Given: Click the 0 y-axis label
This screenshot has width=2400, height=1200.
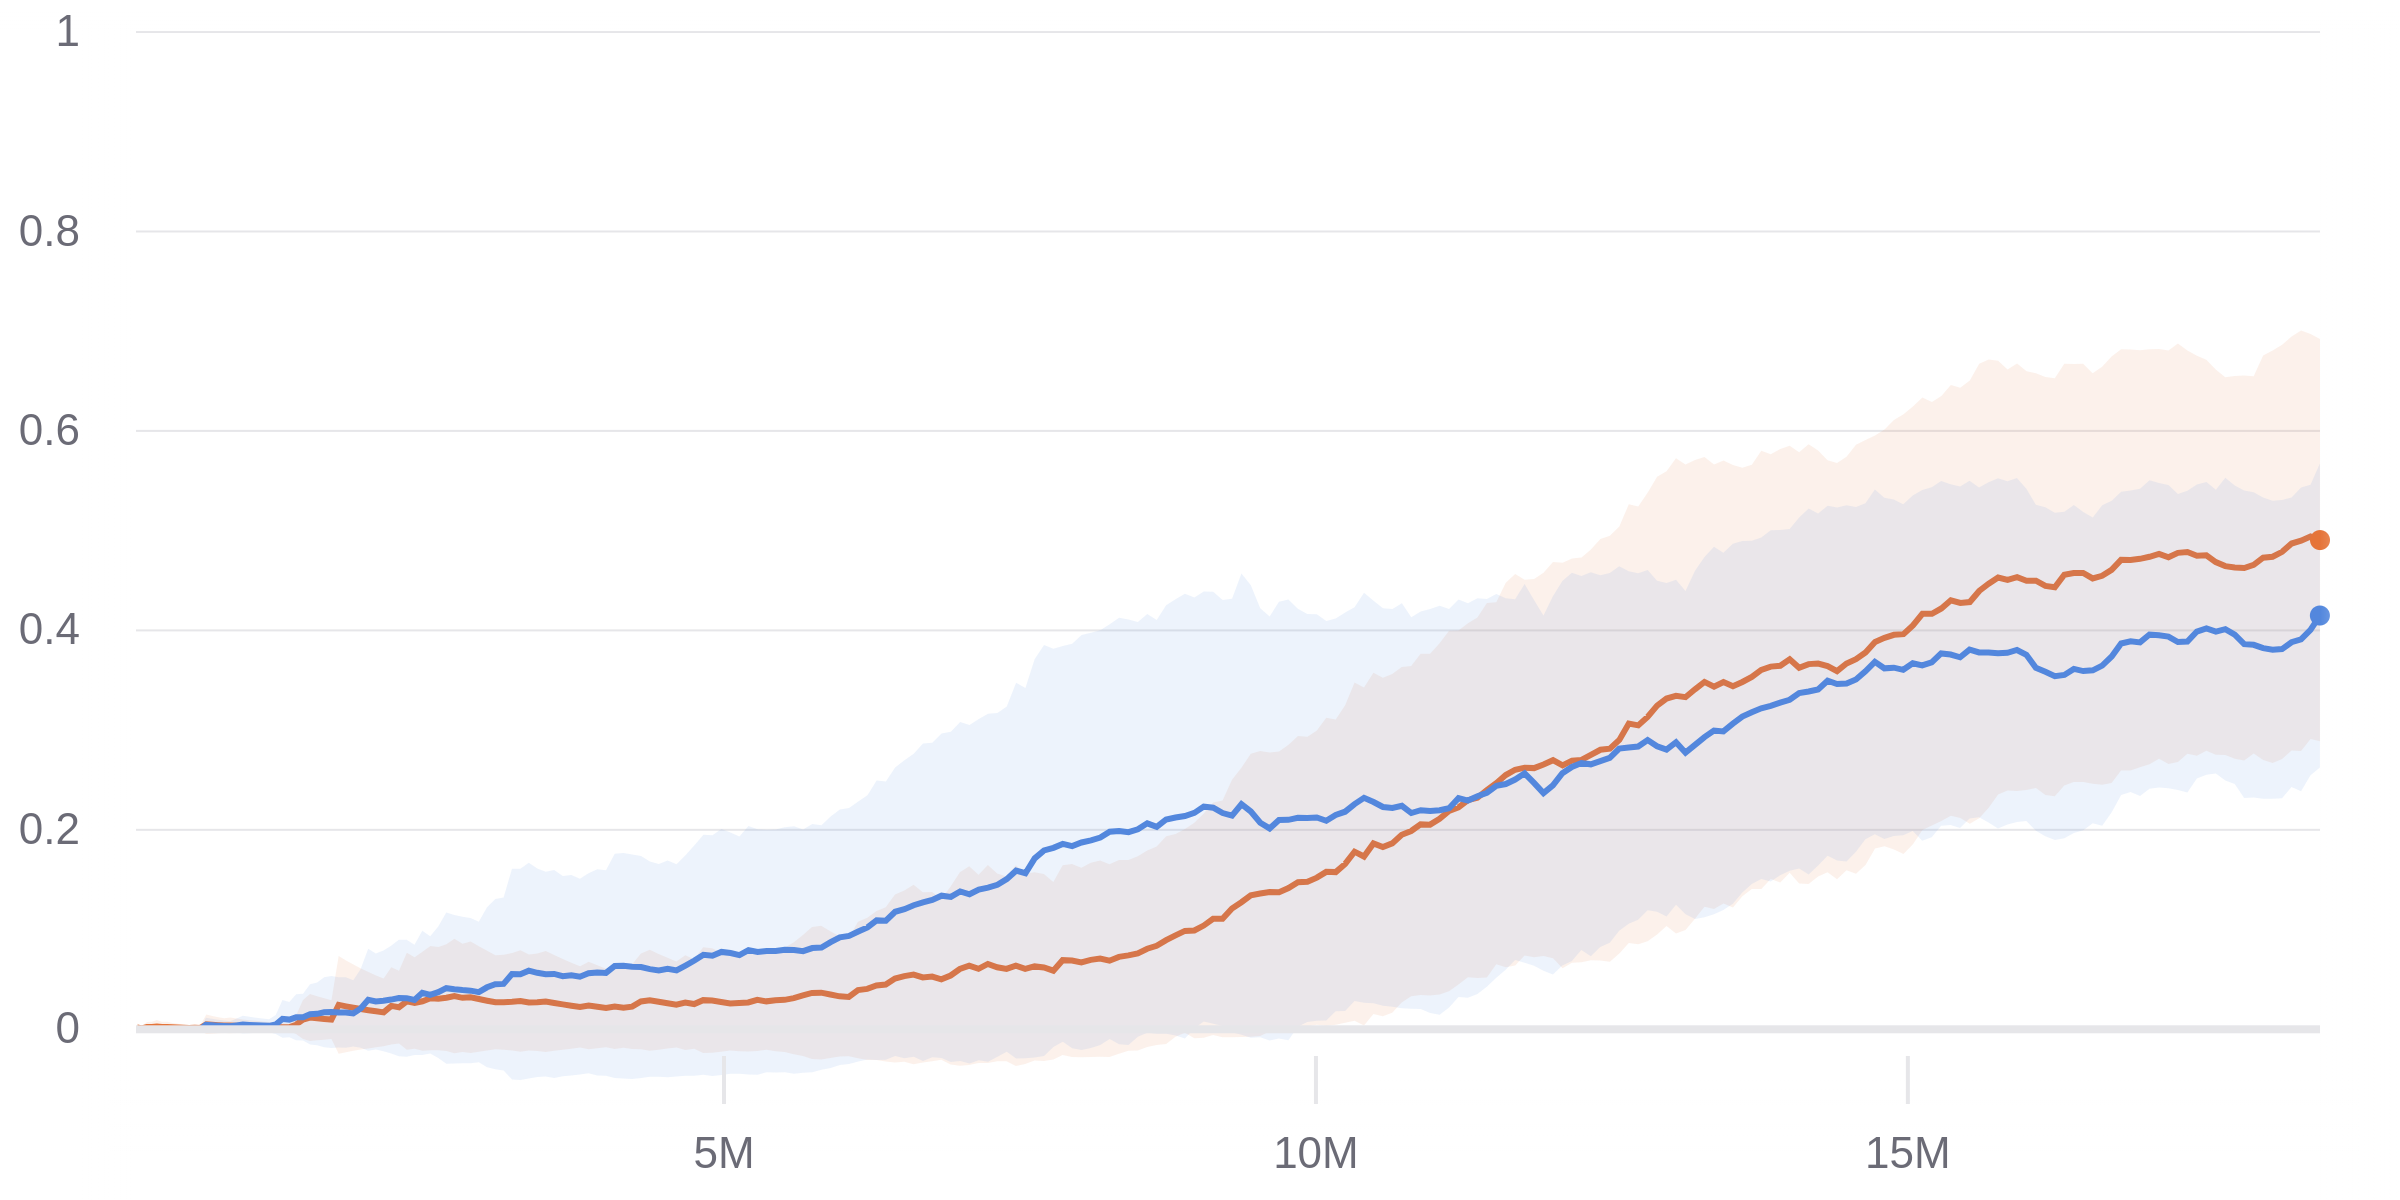Looking at the screenshot, I should point(67,1029).
